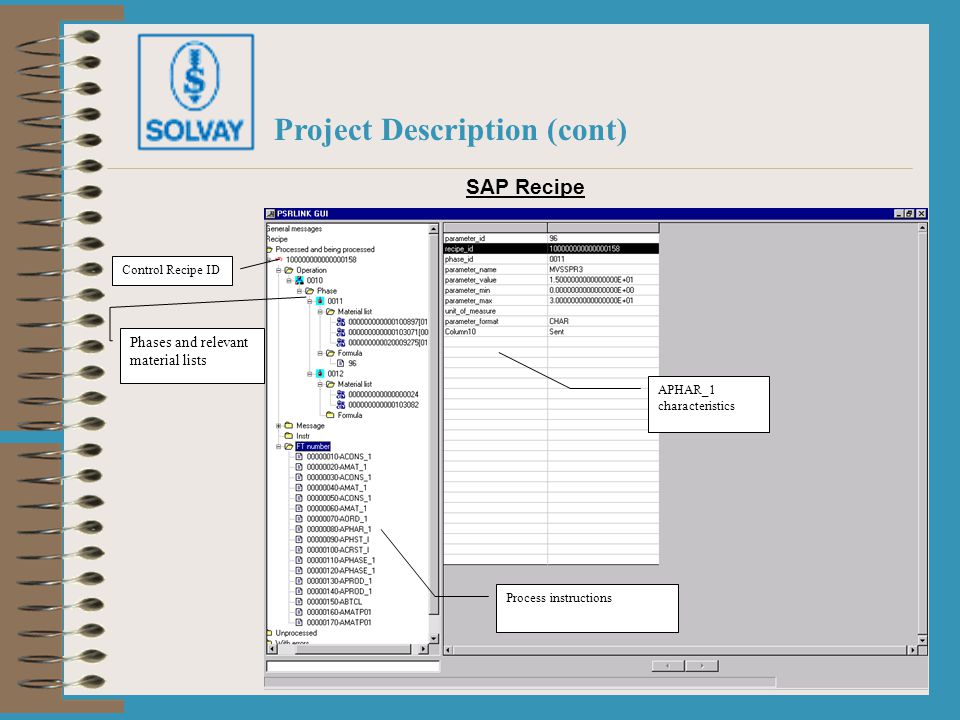Click the tree panel down scroll arrow
The image size is (960, 720).
434,639
